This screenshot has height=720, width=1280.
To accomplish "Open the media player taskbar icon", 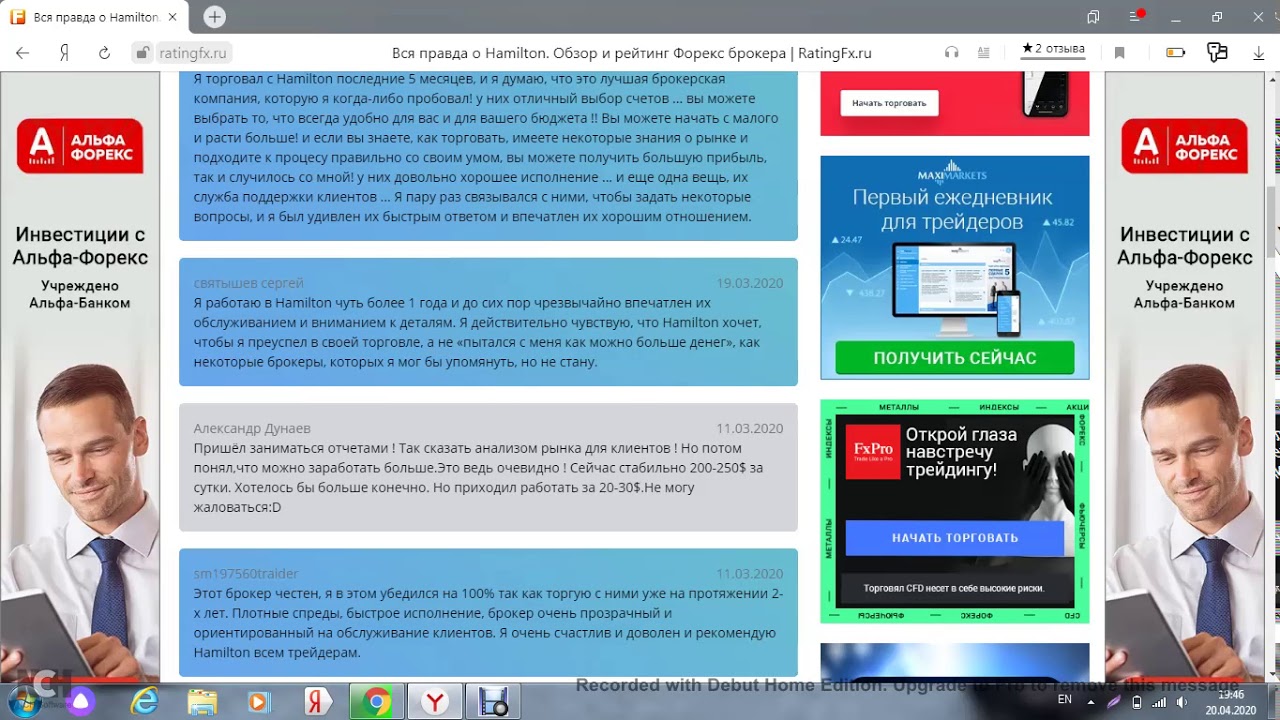I will [x=259, y=702].
